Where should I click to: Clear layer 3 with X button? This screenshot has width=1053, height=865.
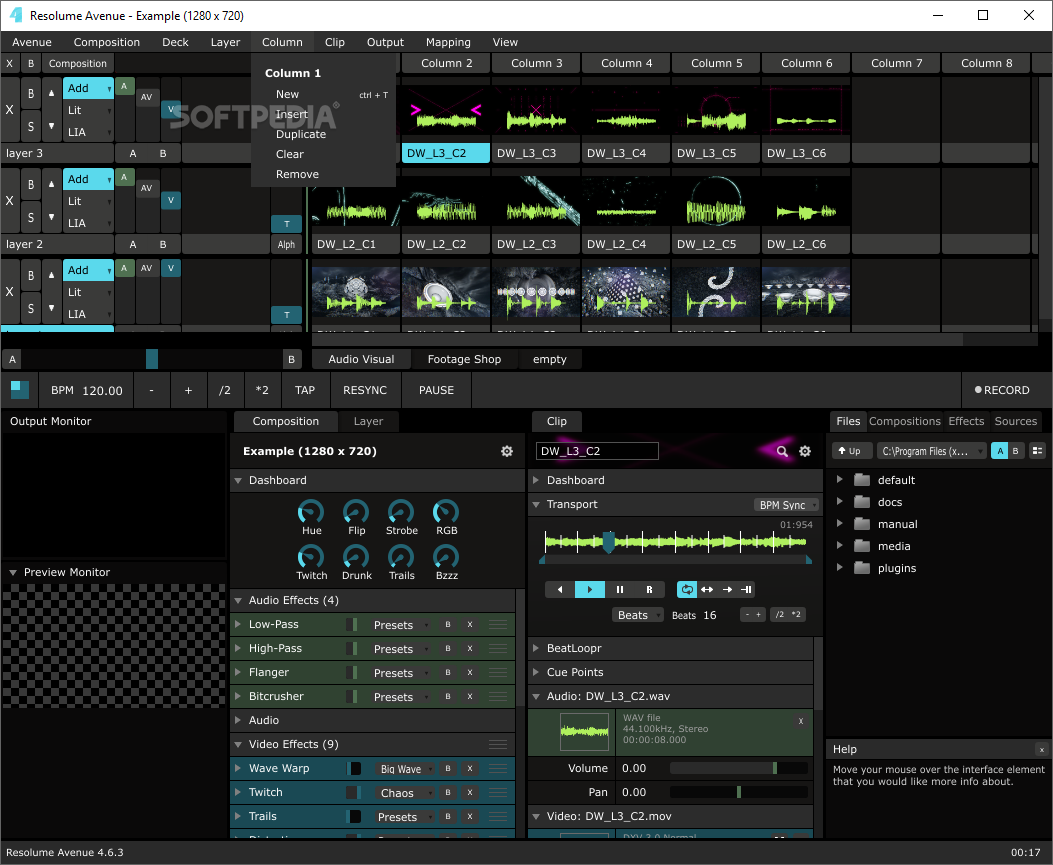click(9, 109)
